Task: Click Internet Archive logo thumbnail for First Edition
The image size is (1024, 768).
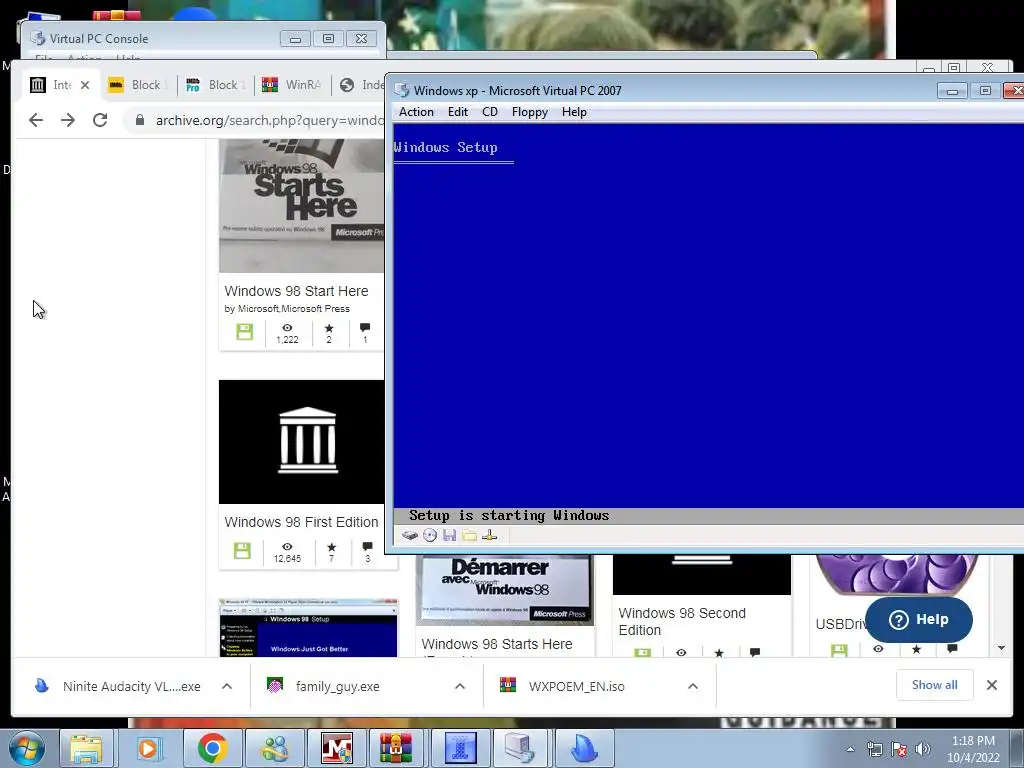Action: [302, 442]
